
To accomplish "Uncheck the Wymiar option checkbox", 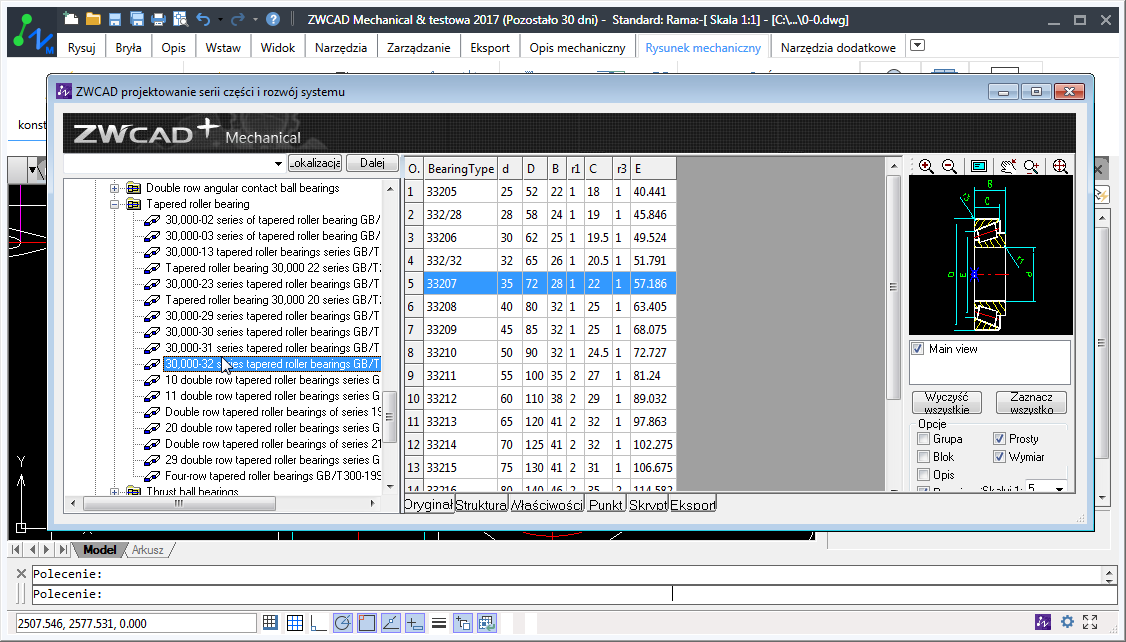I will 1000,457.
